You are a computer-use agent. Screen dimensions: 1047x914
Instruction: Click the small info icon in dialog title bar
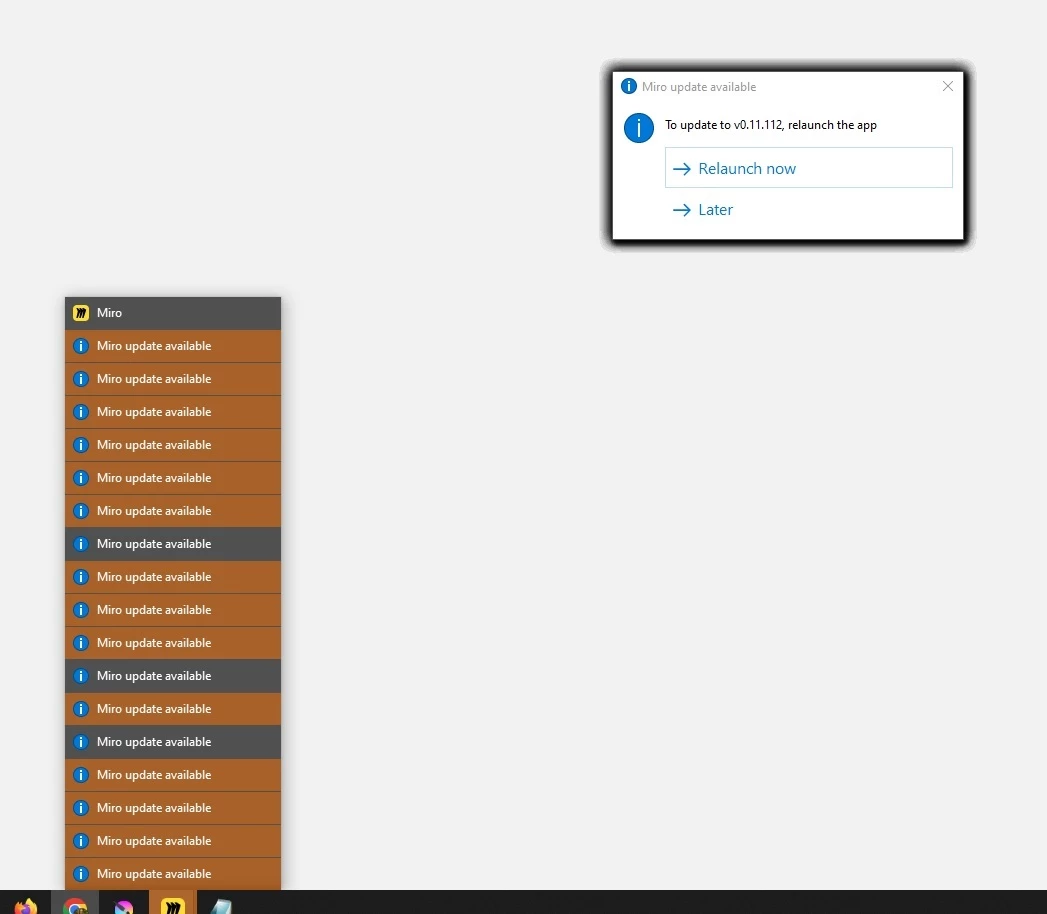[628, 86]
